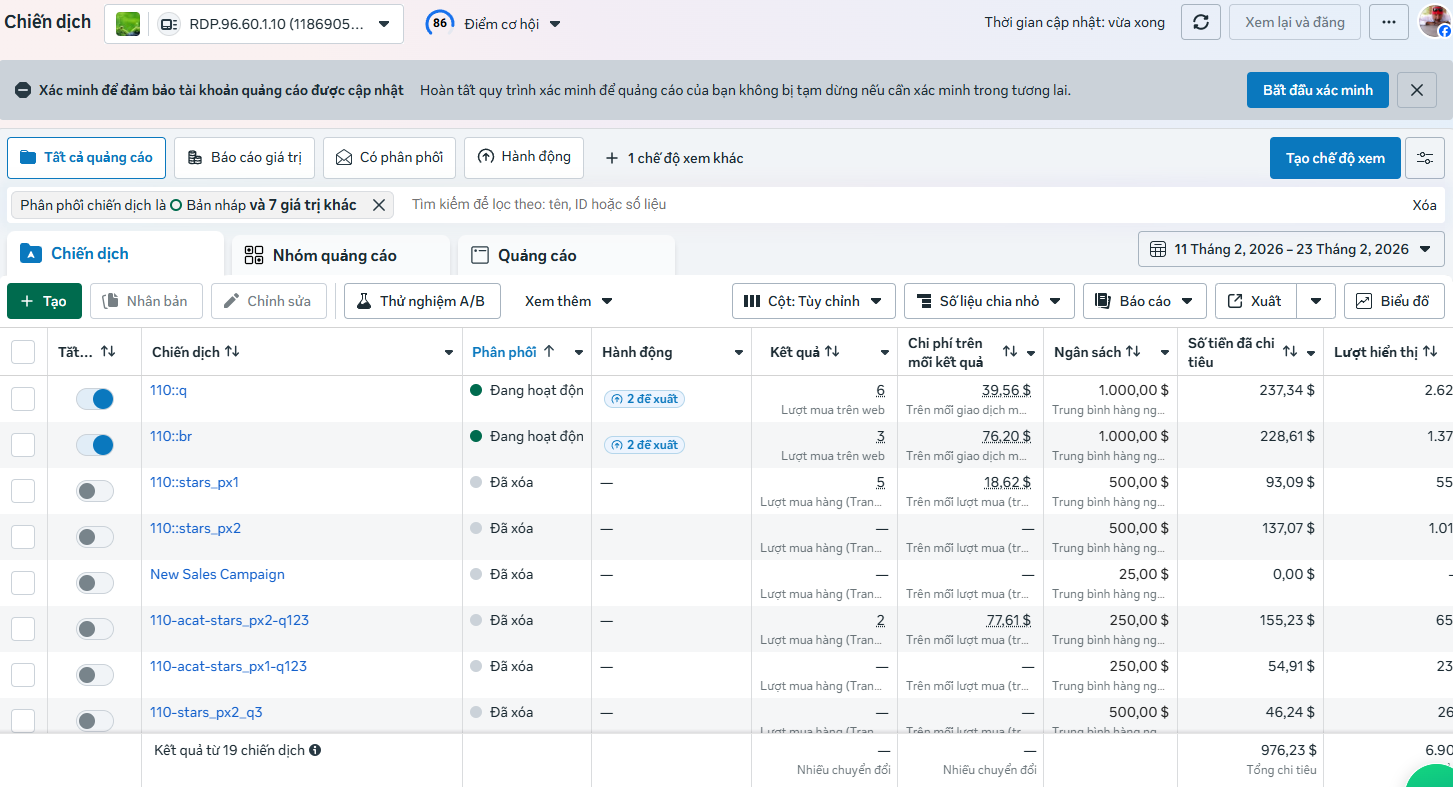This screenshot has width=1453, height=787.
Task: Open campaign link 110::br
Action: pos(171,436)
